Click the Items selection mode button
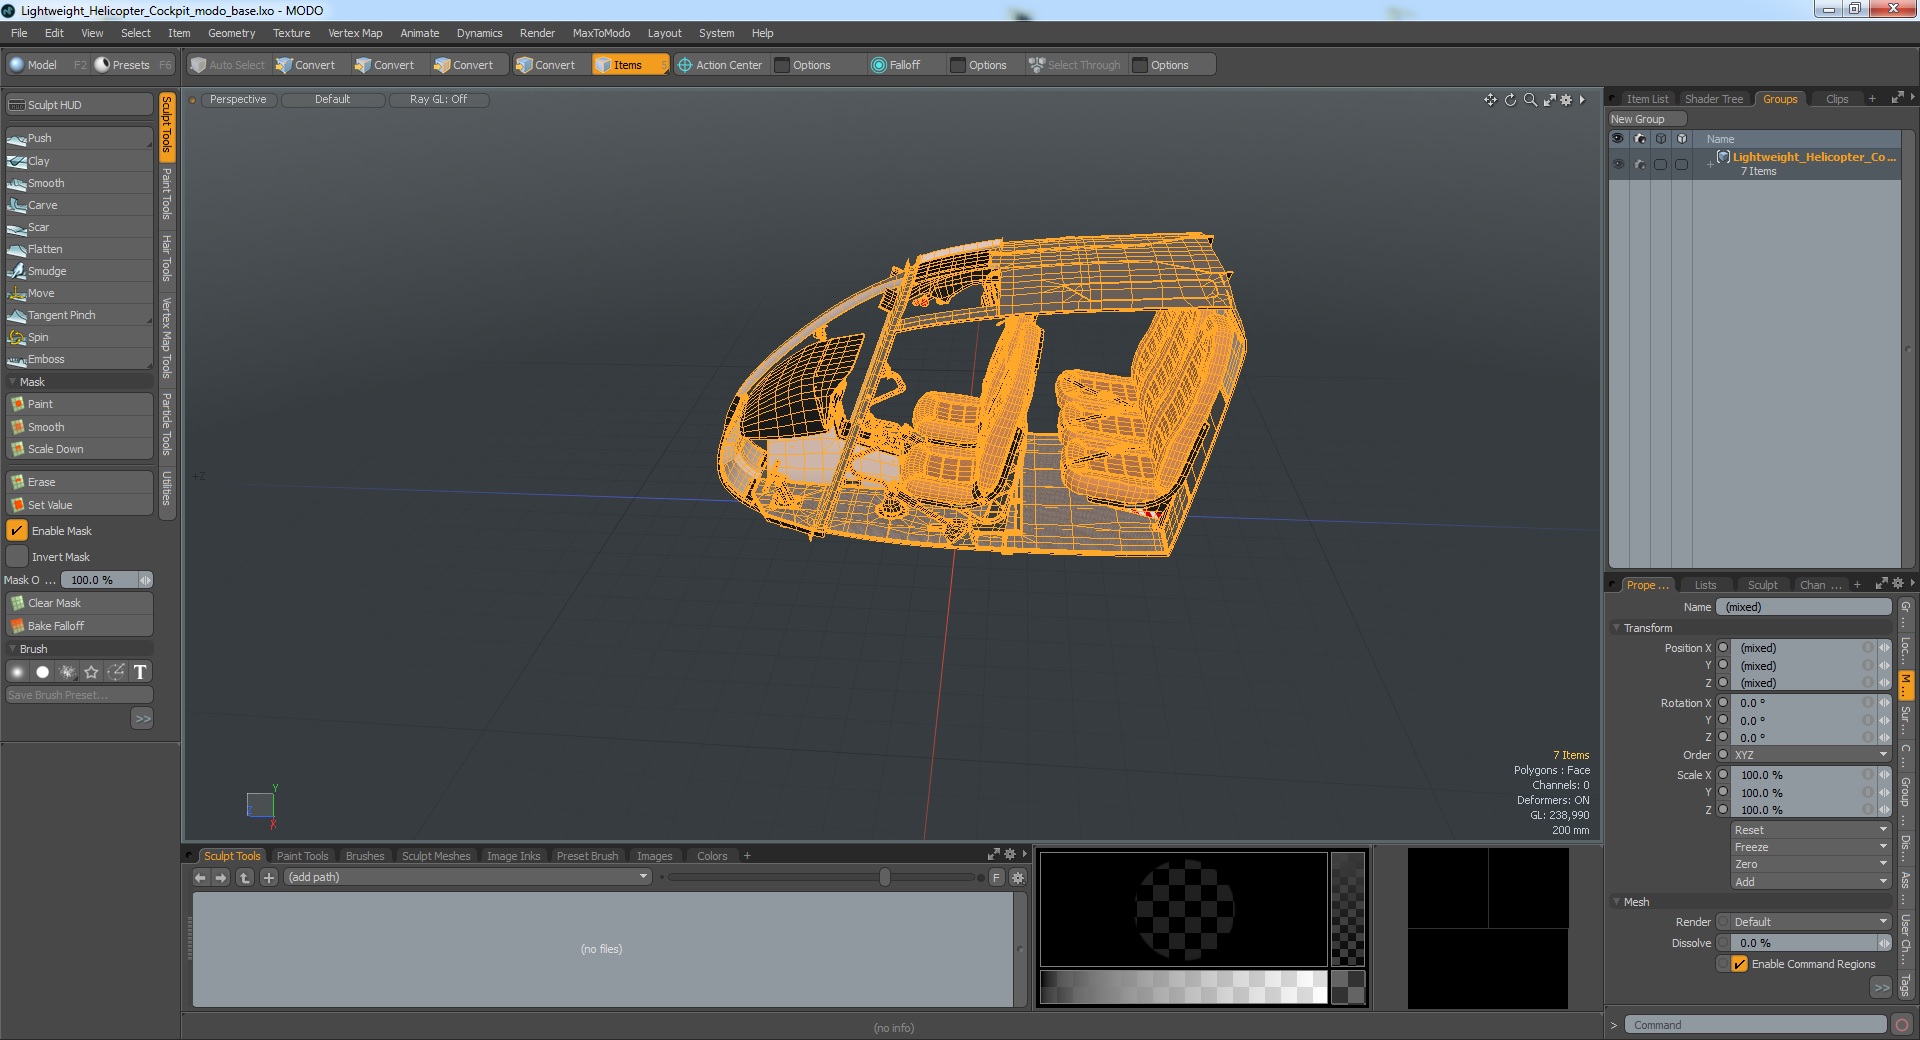Screen dimensions: 1920x1040 click(x=629, y=65)
